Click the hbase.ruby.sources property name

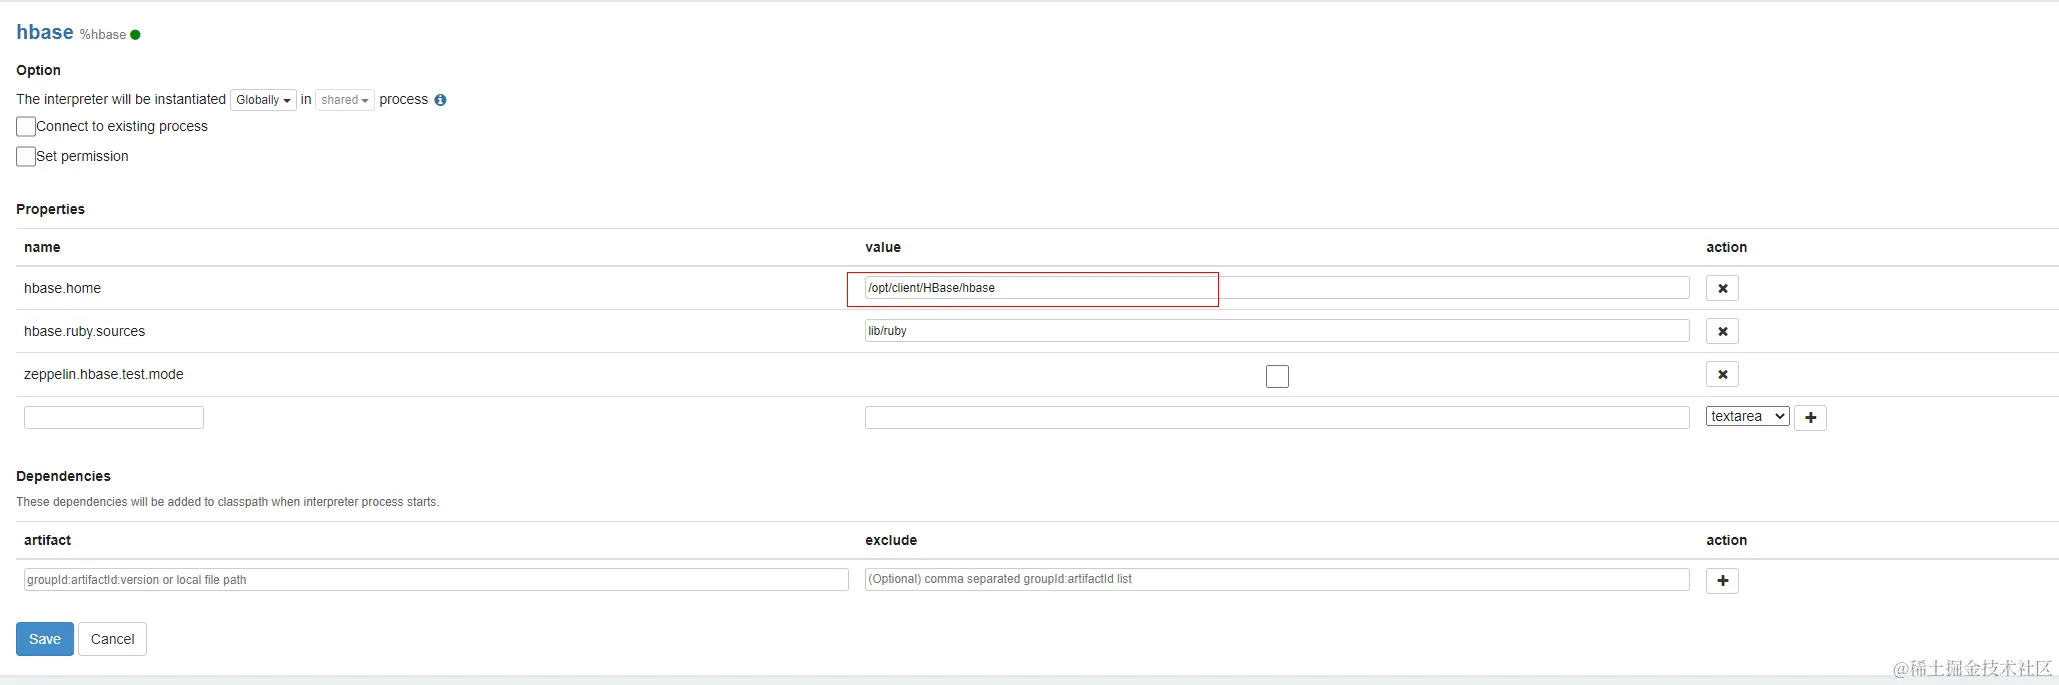[x=84, y=331]
